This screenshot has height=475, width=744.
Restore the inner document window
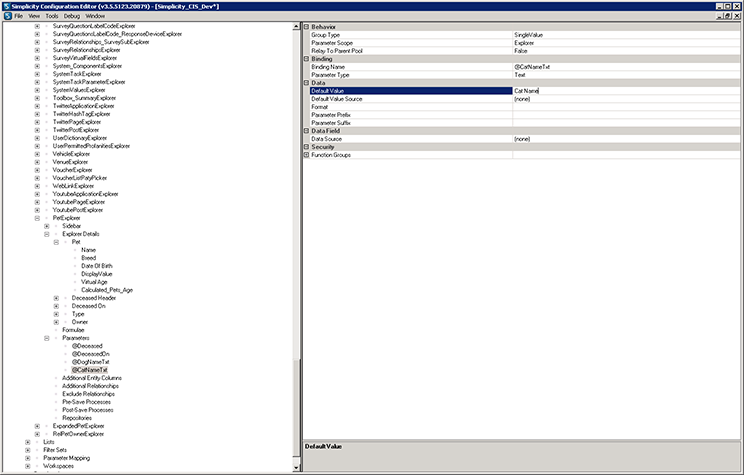(x=728, y=16)
